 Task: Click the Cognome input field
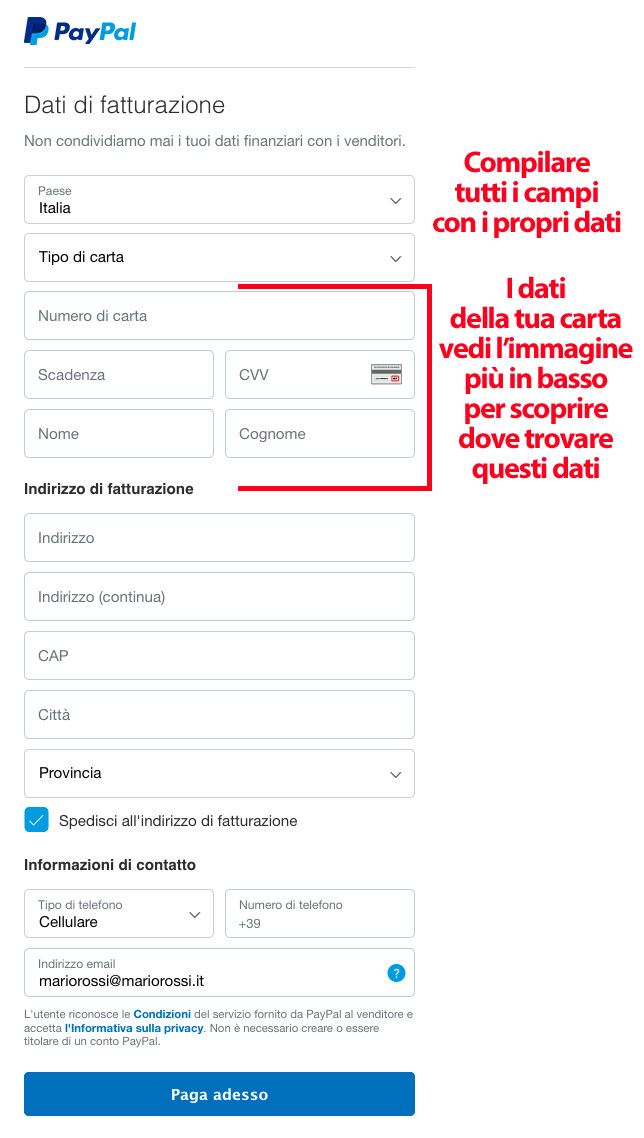320,433
